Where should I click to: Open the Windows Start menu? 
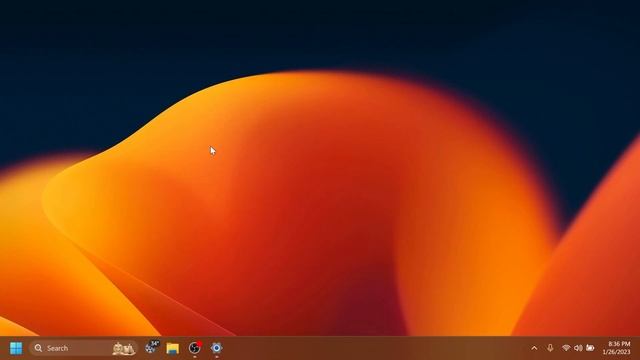tap(16, 348)
